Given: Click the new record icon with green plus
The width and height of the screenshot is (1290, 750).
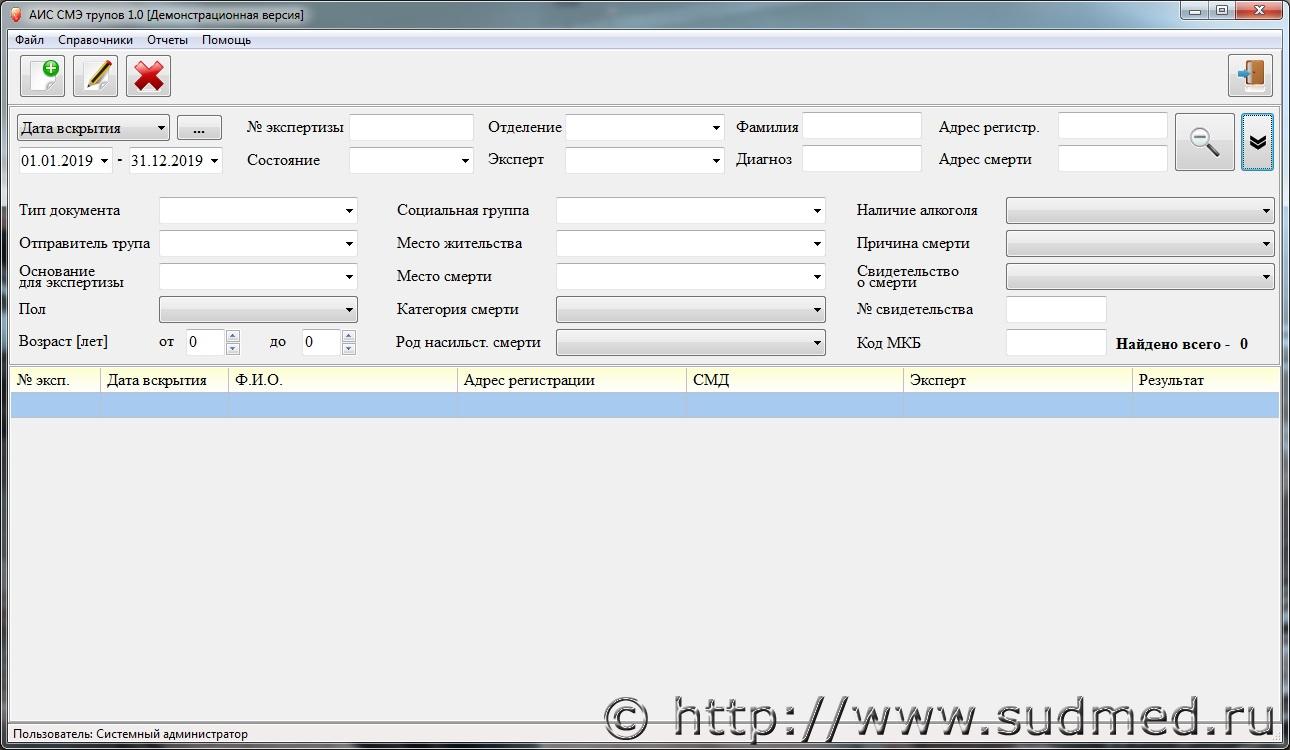Looking at the screenshot, I should [x=42, y=76].
